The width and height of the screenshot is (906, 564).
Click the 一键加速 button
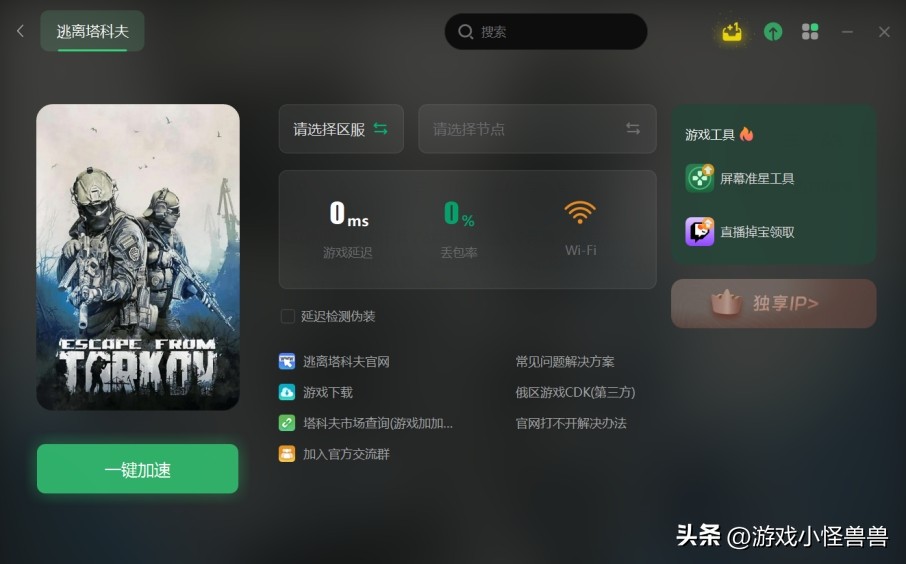coord(138,469)
